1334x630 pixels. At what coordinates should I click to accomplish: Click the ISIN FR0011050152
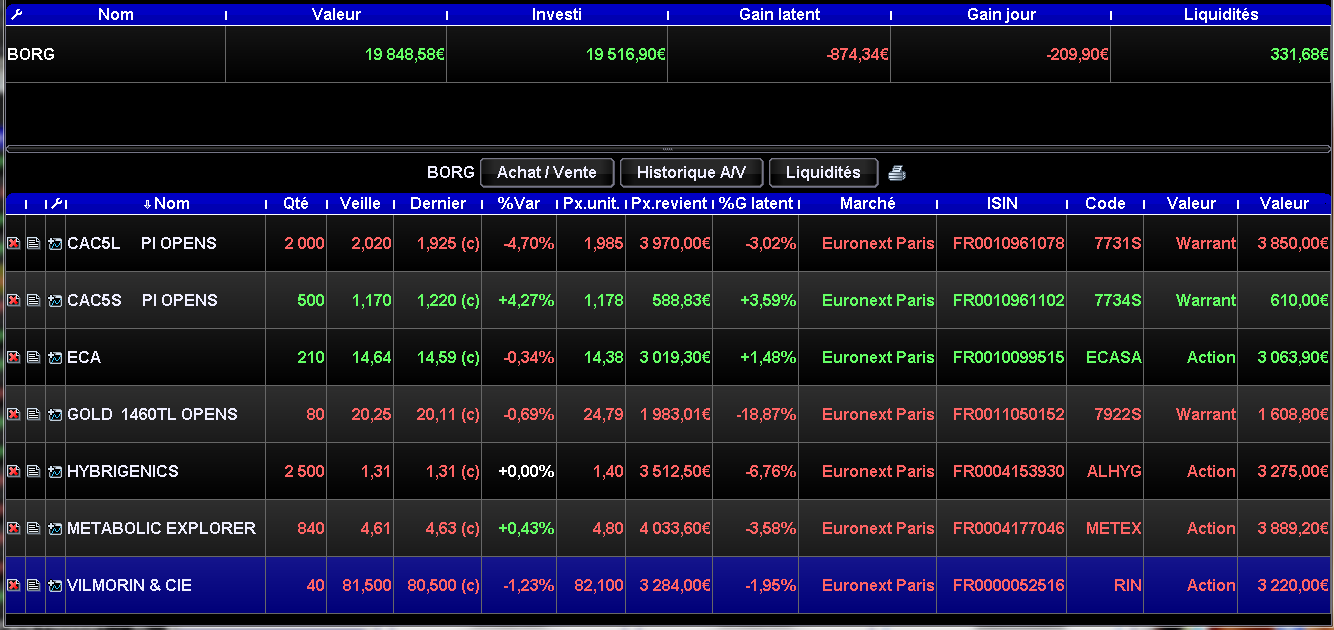click(1009, 414)
